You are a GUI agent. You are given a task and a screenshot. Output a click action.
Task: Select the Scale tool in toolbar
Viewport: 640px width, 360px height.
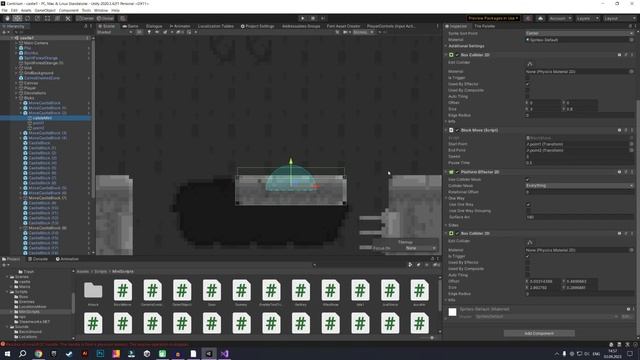[38, 18]
